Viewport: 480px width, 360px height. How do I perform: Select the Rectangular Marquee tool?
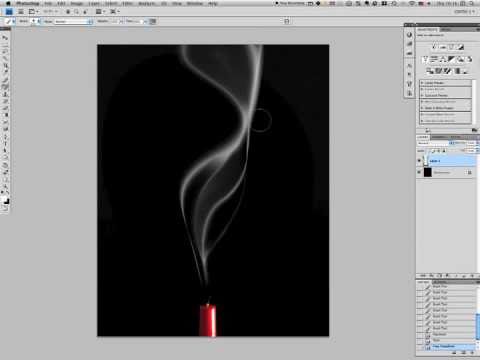(5, 44)
